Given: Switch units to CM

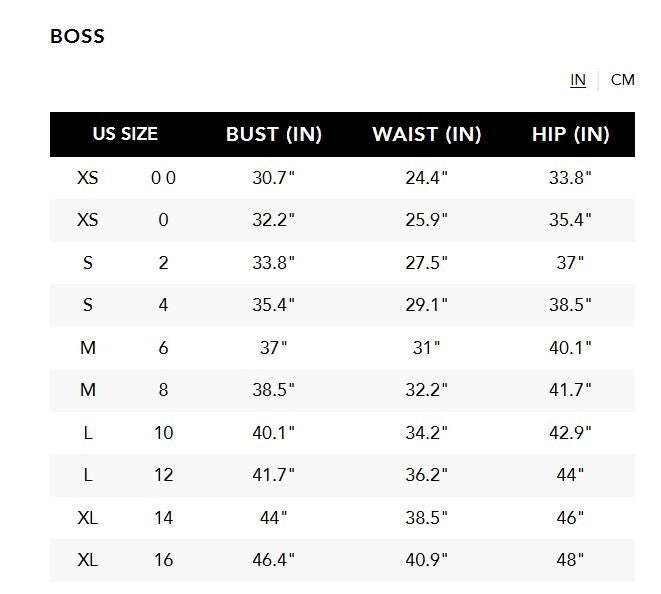Looking at the screenshot, I should pos(622,80).
